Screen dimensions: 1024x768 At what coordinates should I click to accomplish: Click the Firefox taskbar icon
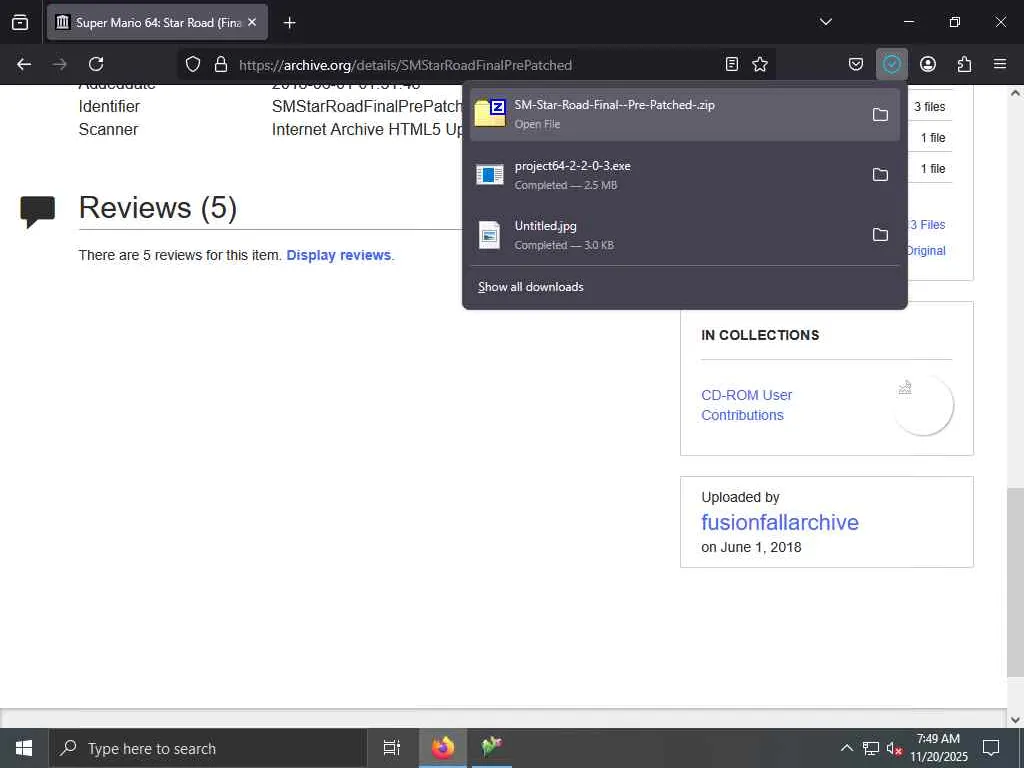pos(443,748)
